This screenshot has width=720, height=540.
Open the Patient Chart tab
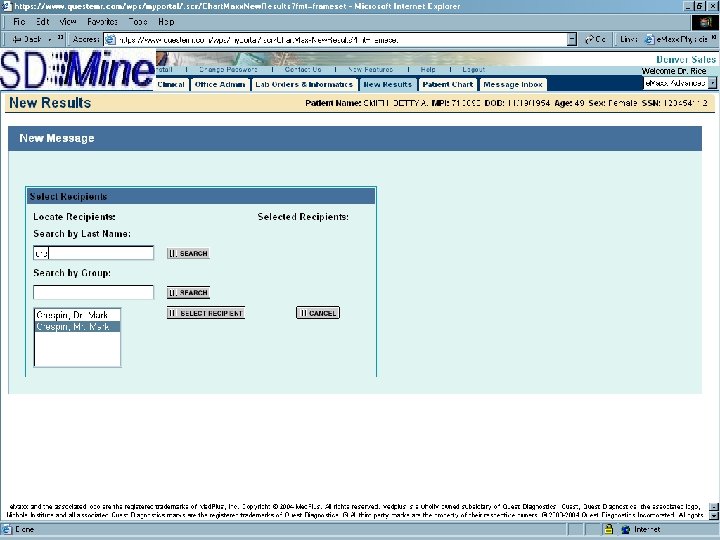448,84
